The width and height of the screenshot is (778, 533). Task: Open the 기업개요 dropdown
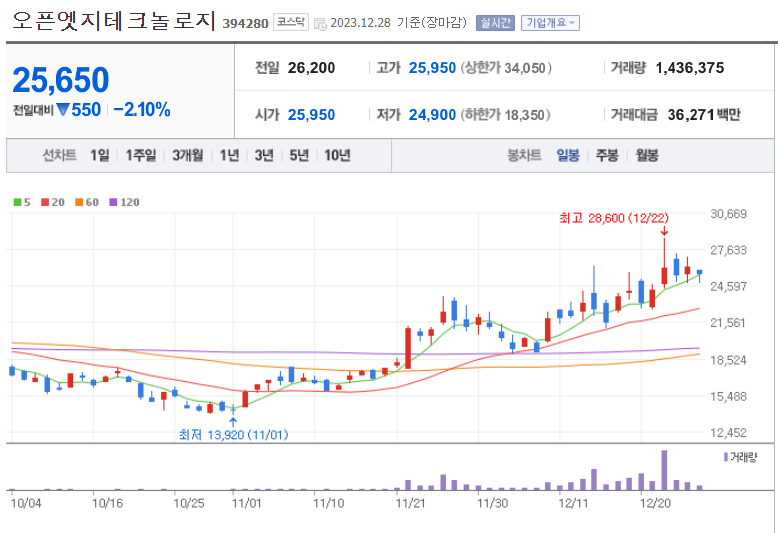(550, 23)
